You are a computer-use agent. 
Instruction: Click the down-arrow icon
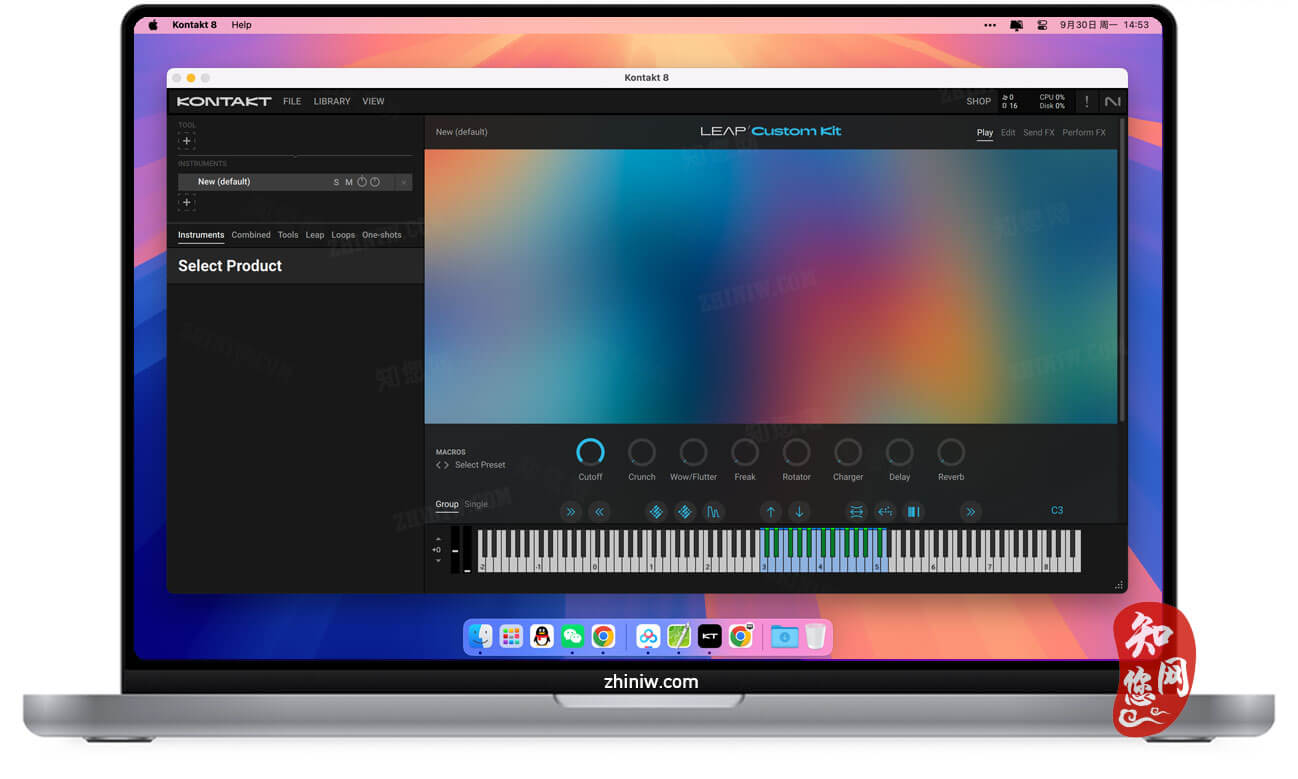tap(798, 512)
